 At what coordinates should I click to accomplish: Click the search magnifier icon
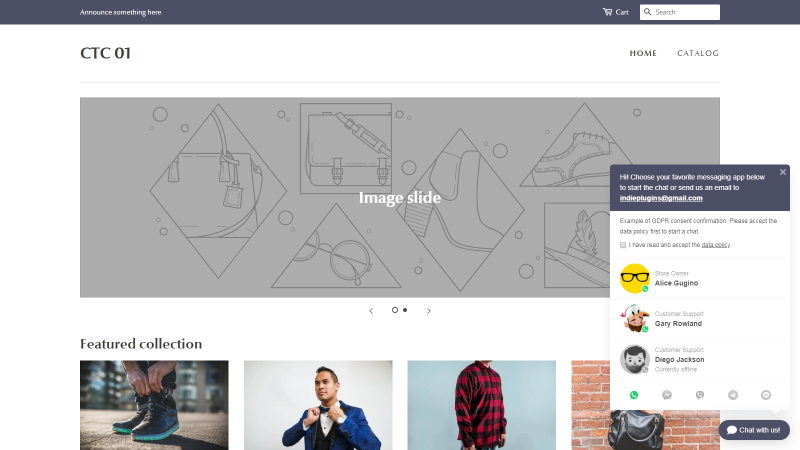click(x=647, y=12)
